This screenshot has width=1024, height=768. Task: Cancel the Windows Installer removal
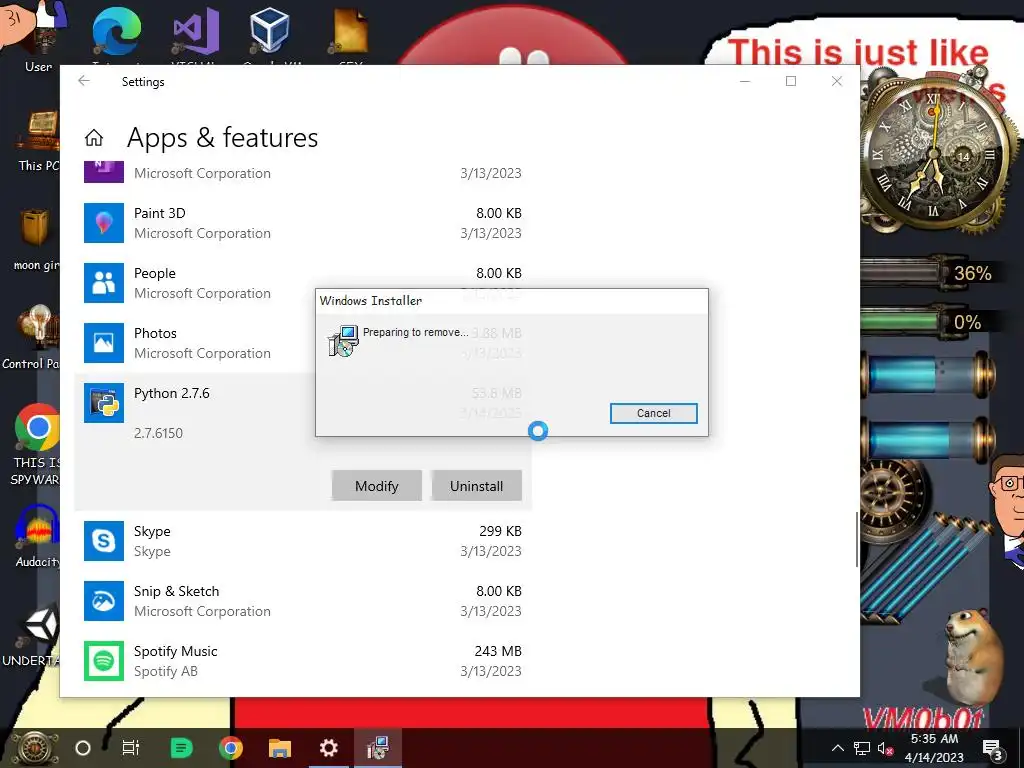[x=653, y=413]
